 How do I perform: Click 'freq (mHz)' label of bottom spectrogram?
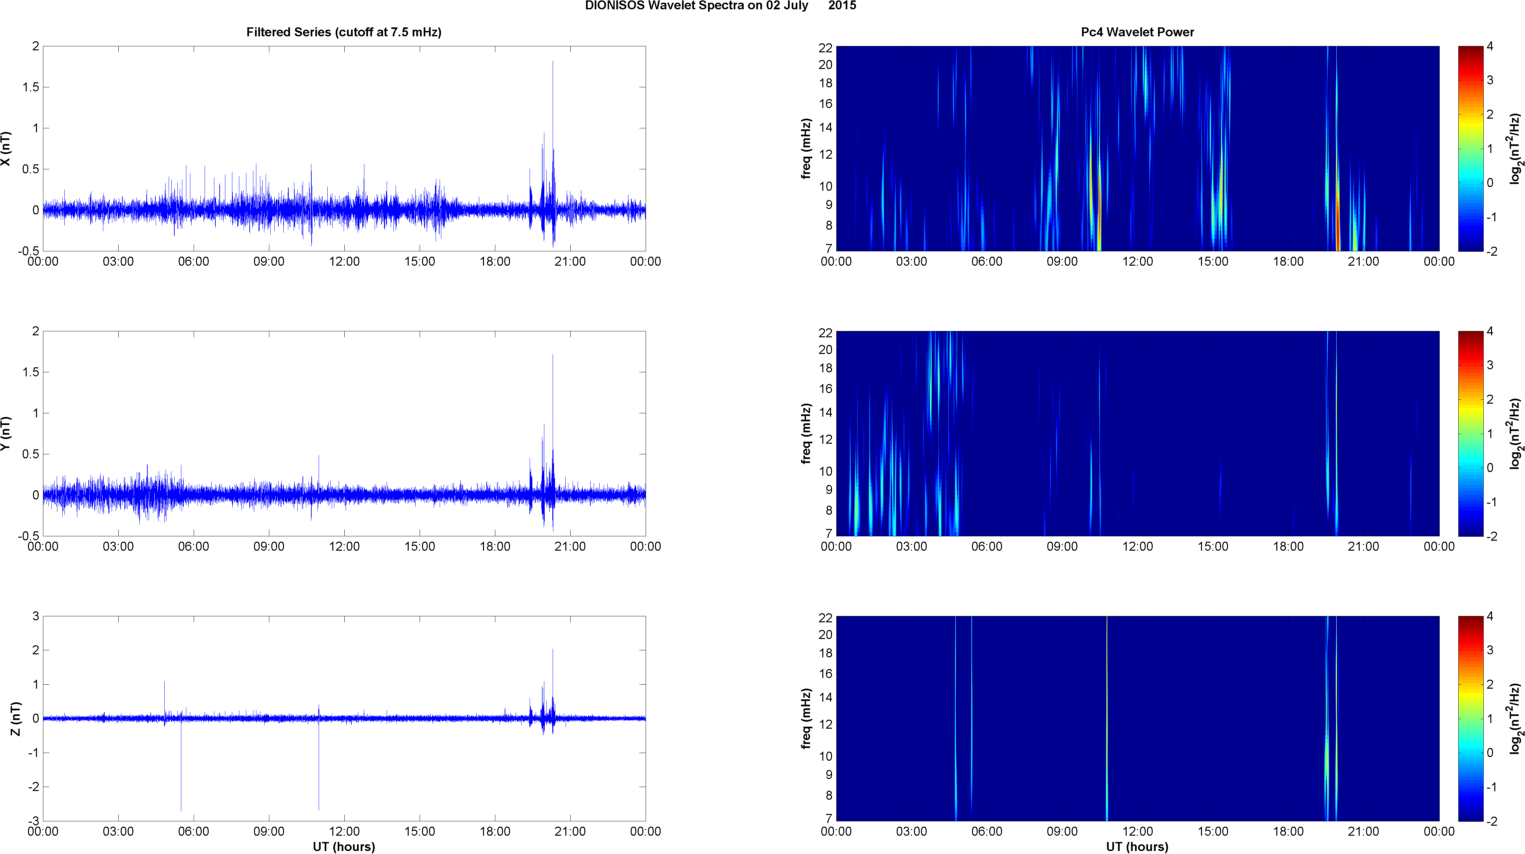click(806, 719)
